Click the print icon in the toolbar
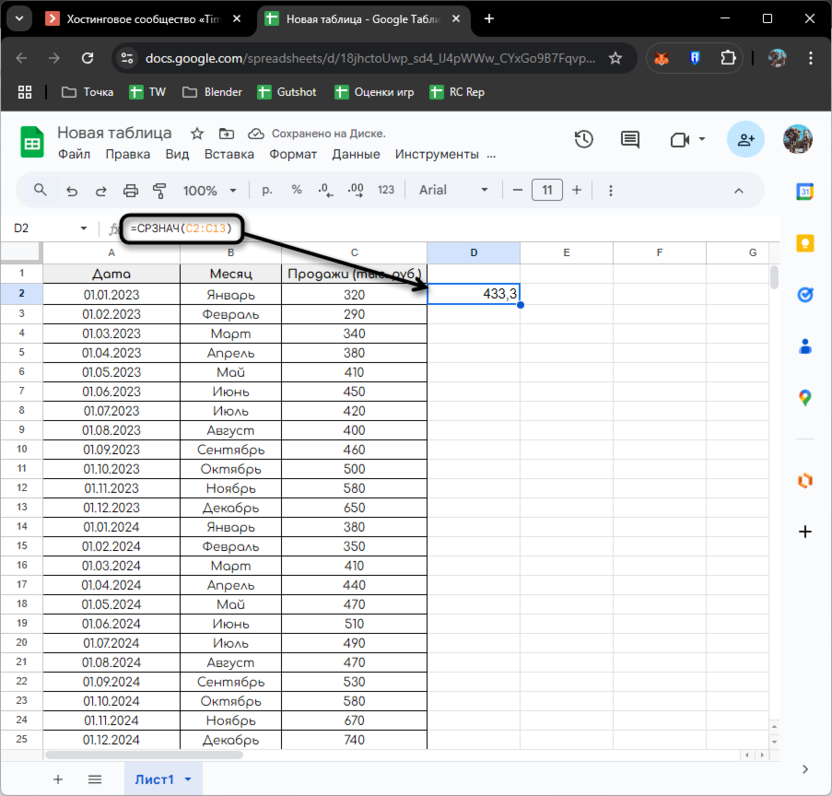 click(x=130, y=190)
